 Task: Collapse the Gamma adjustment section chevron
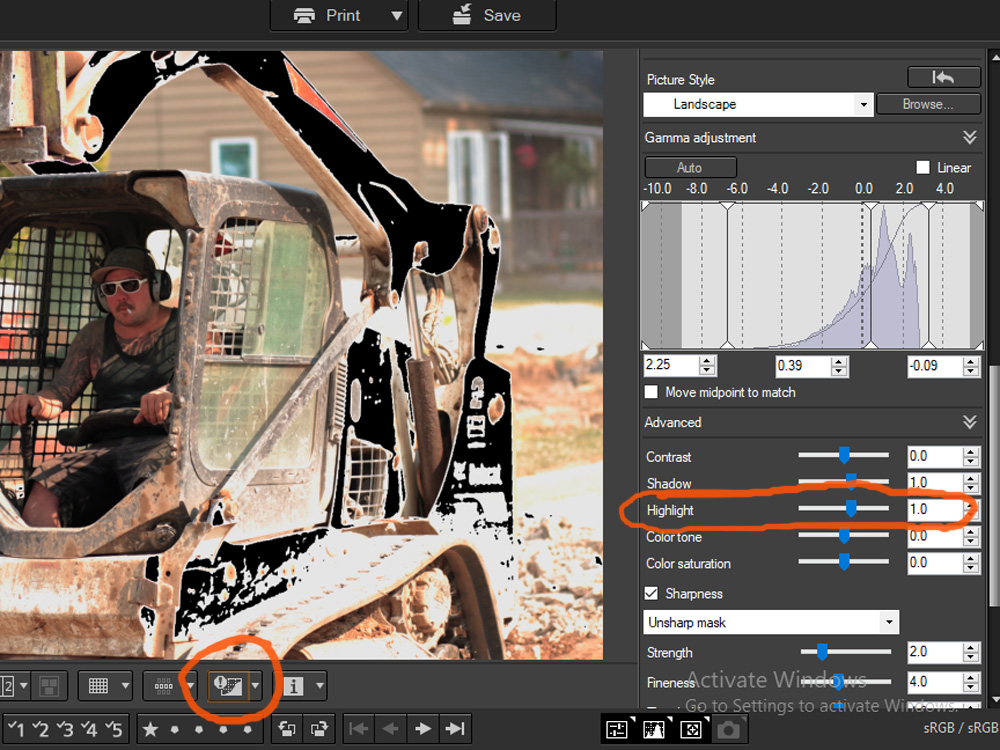tap(969, 137)
